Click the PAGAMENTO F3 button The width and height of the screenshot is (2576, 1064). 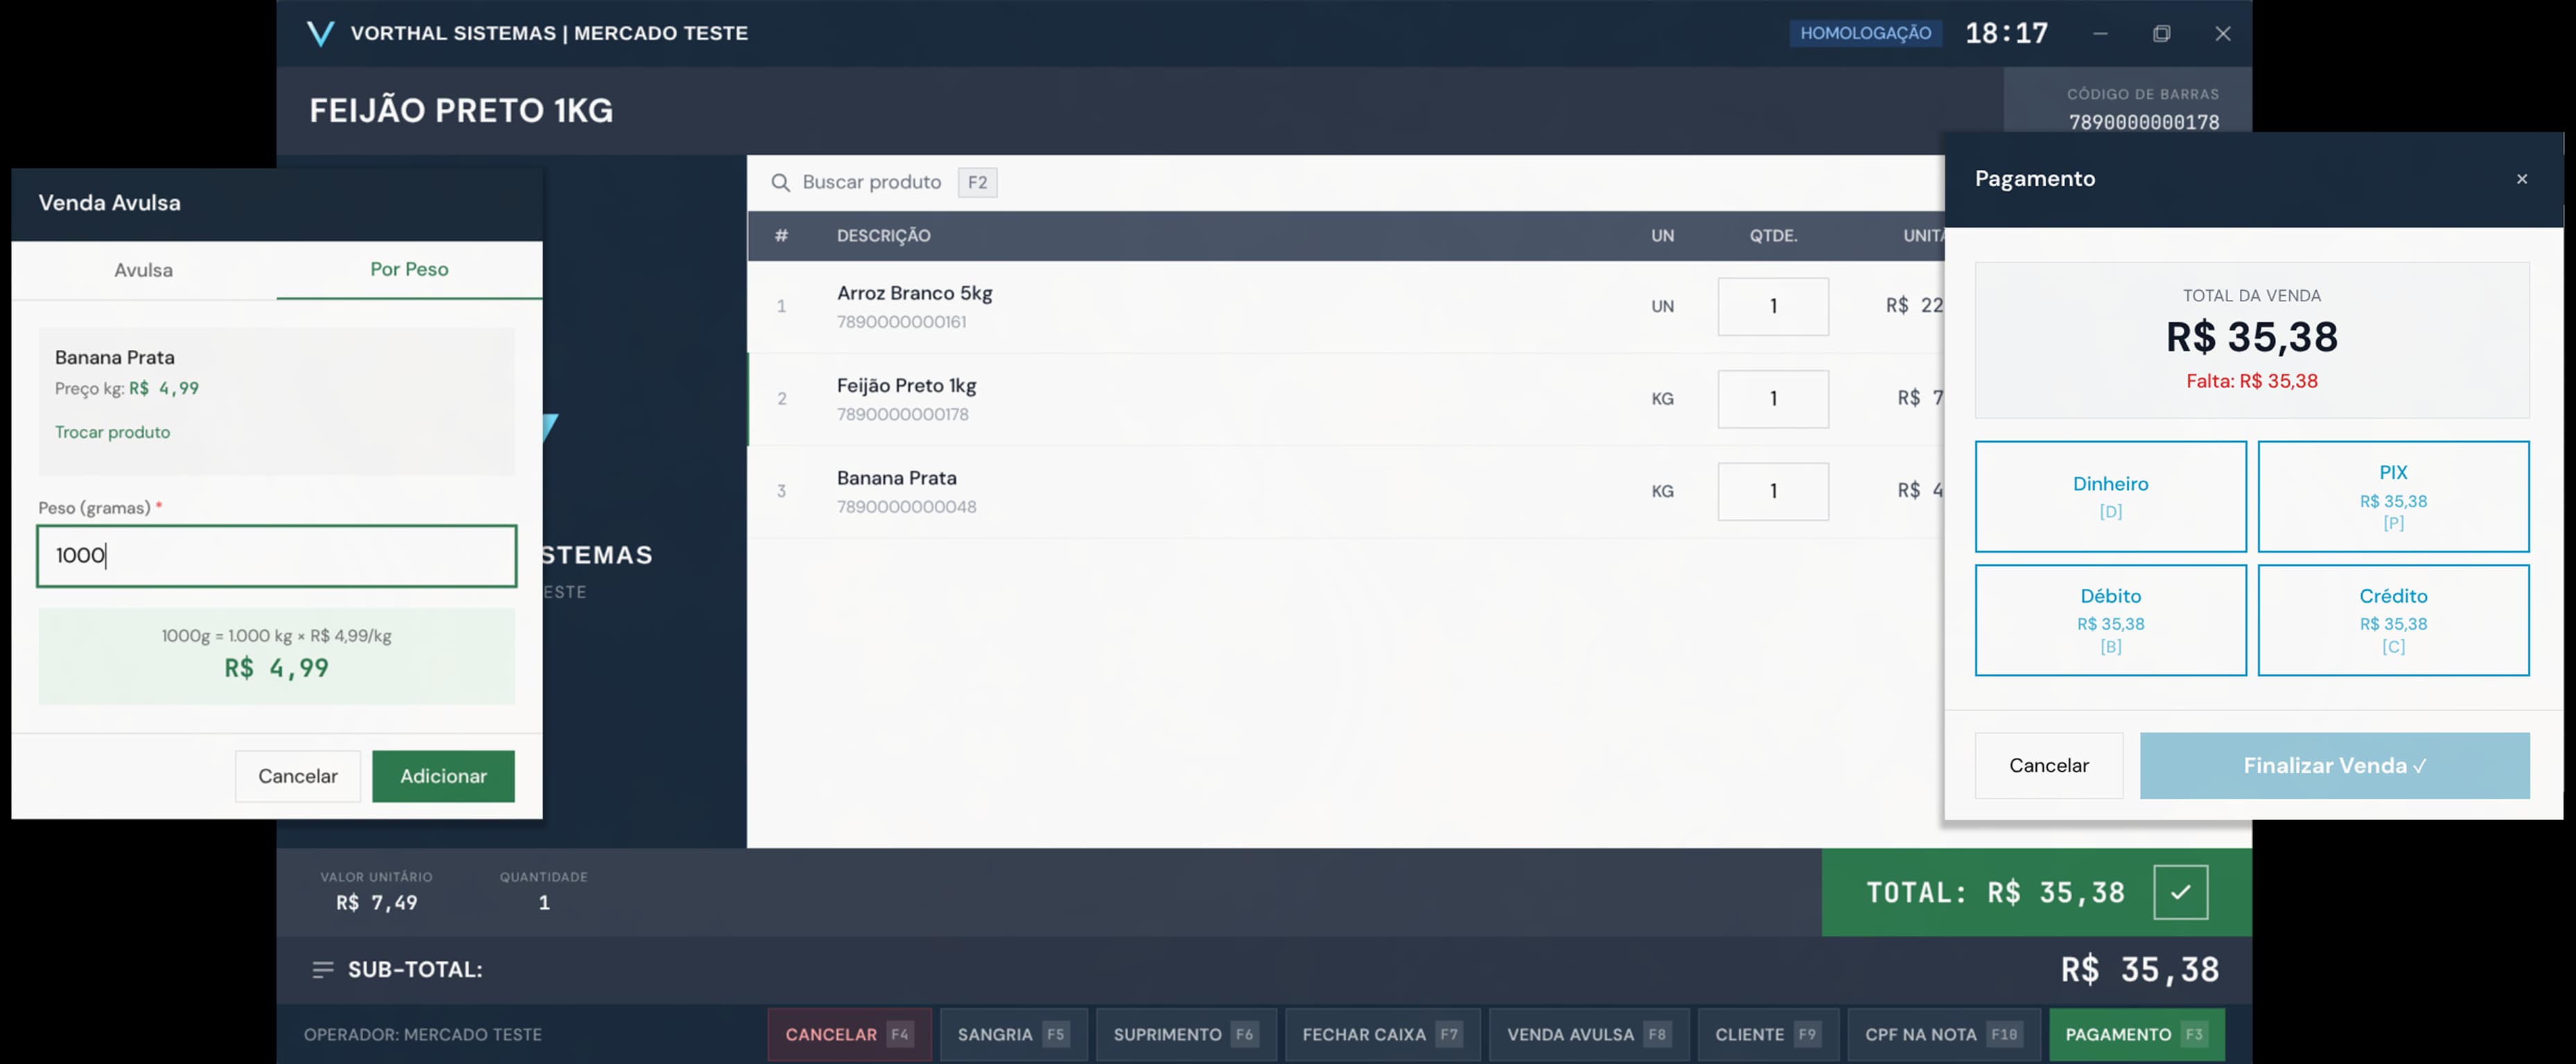(2137, 1035)
